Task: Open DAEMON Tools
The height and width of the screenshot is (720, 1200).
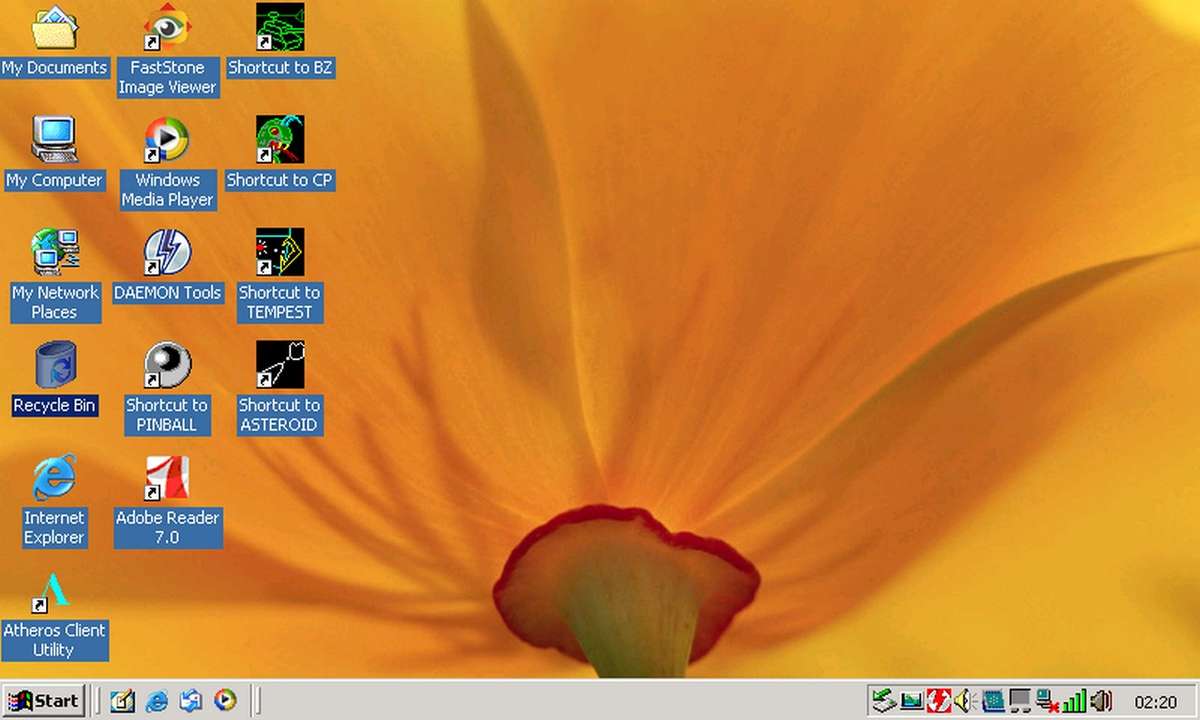Action: 167,255
